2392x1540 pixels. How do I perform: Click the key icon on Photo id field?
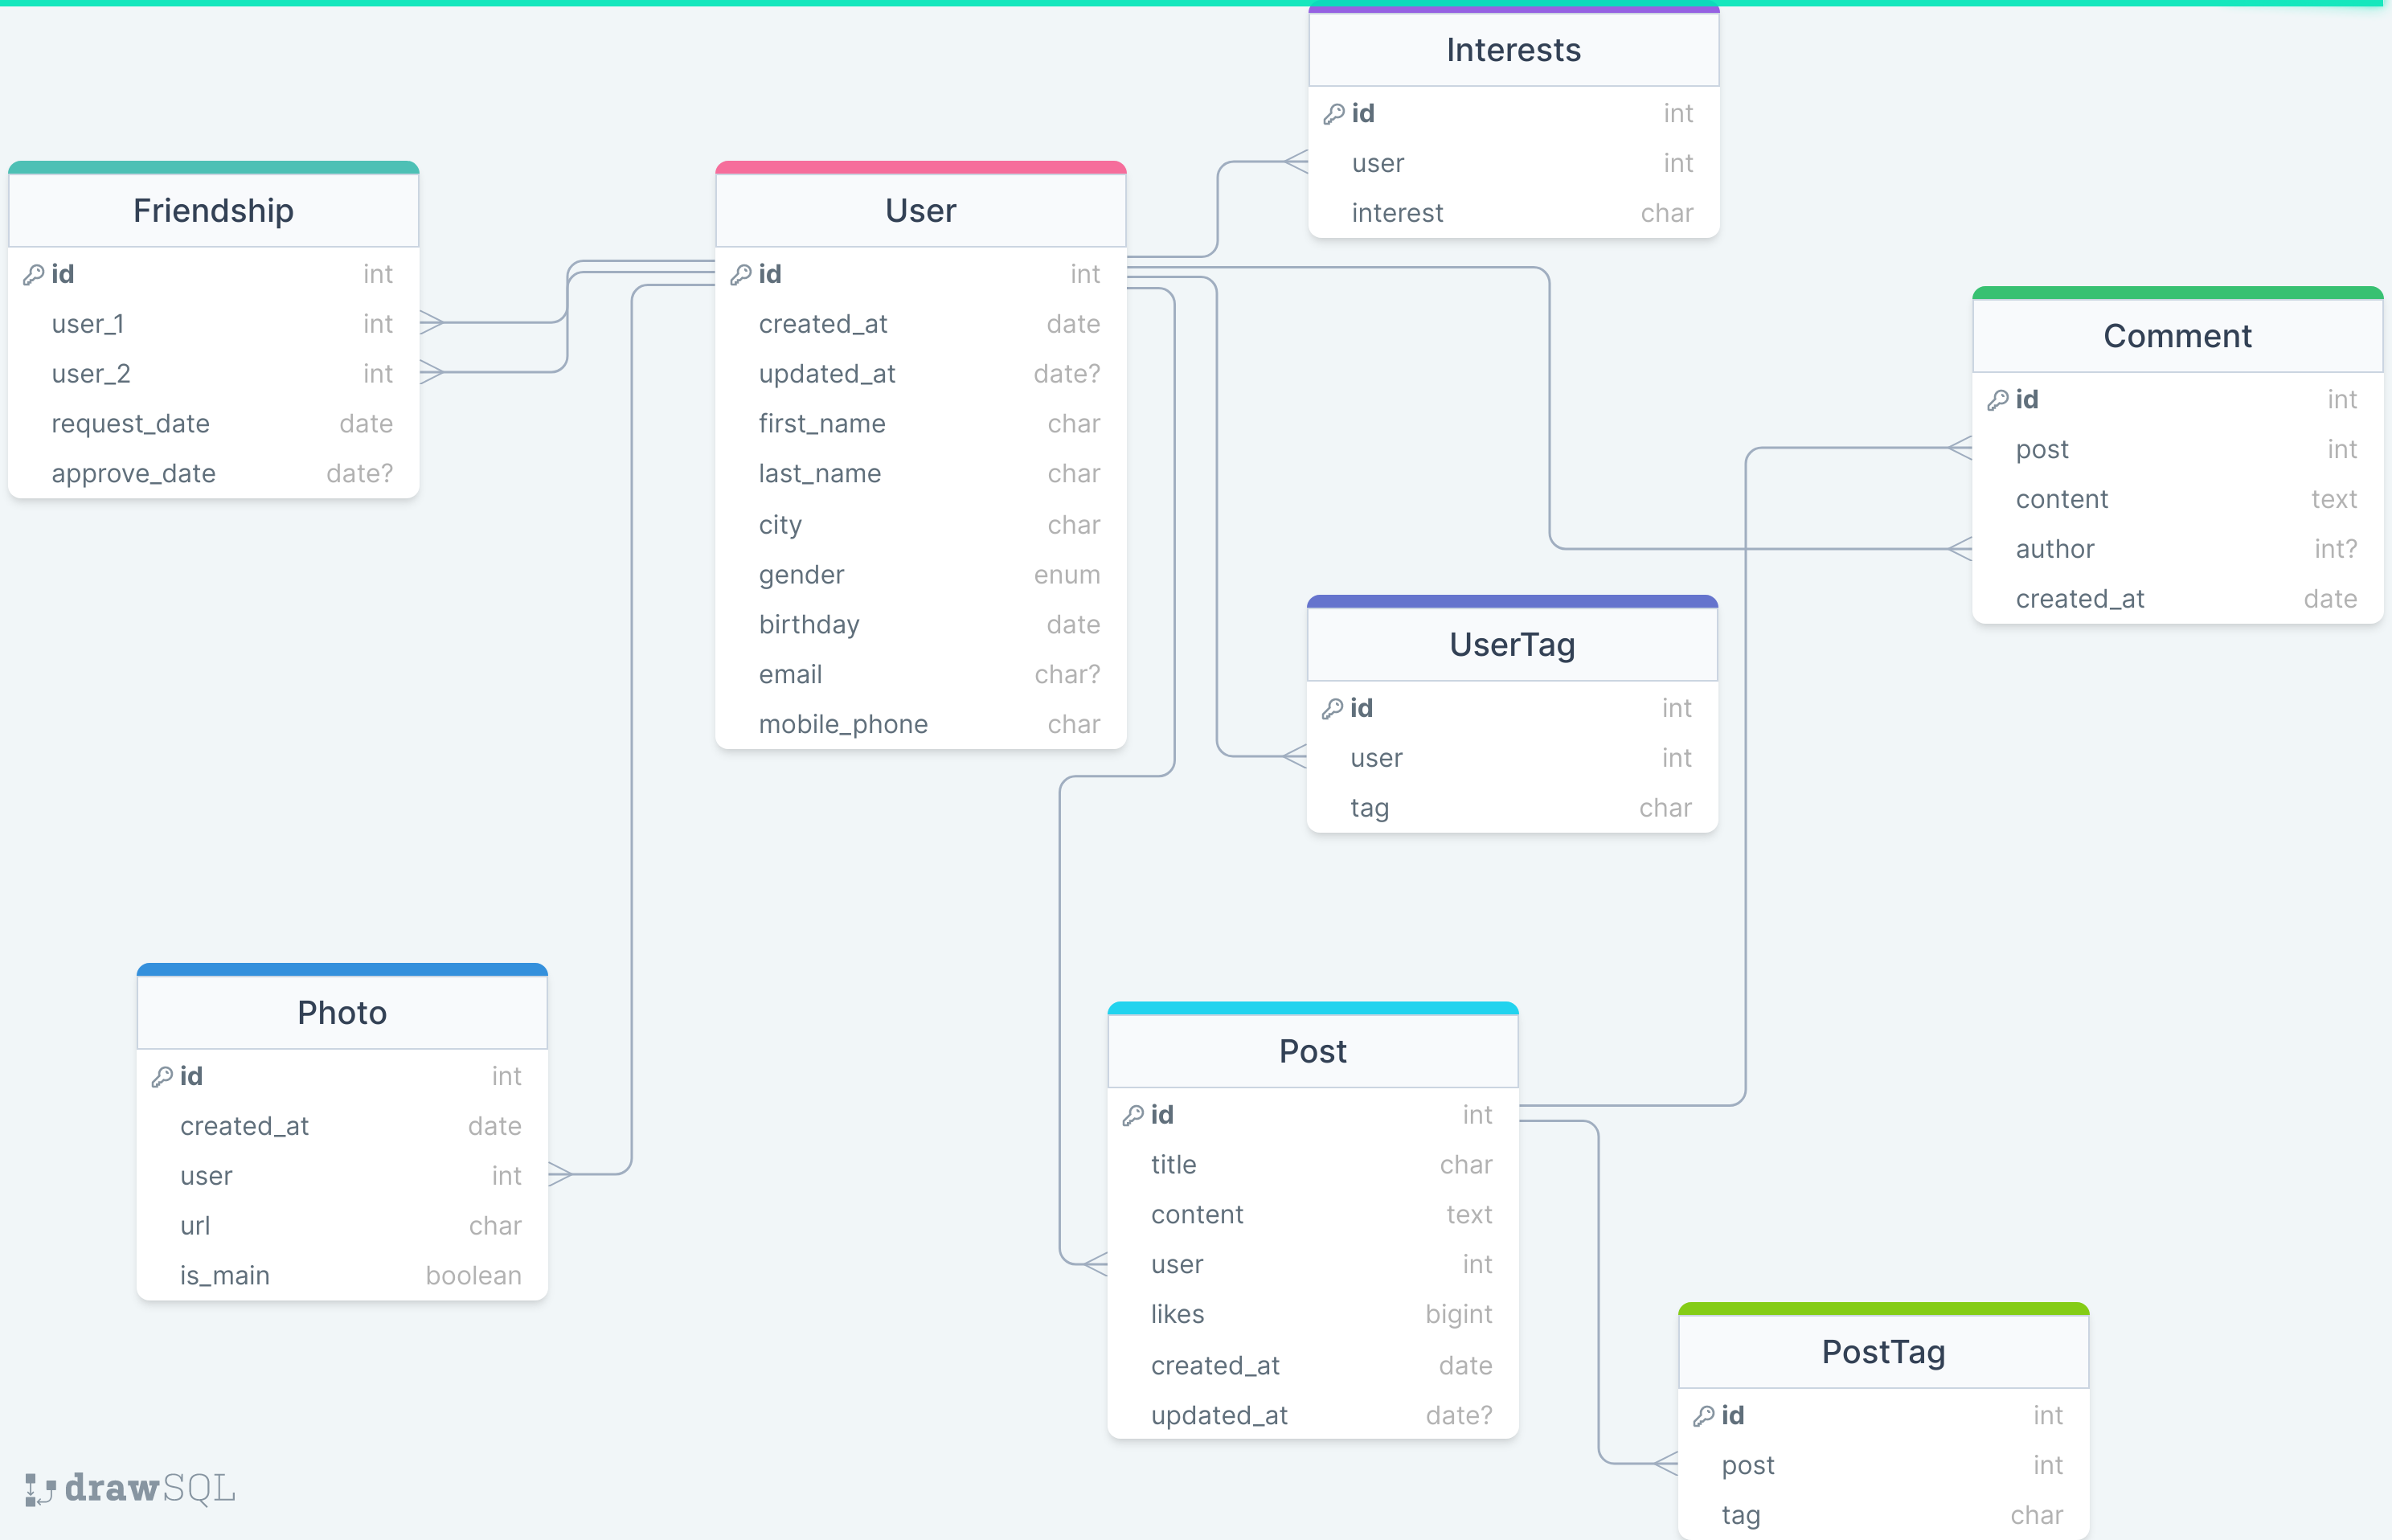coord(163,1076)
